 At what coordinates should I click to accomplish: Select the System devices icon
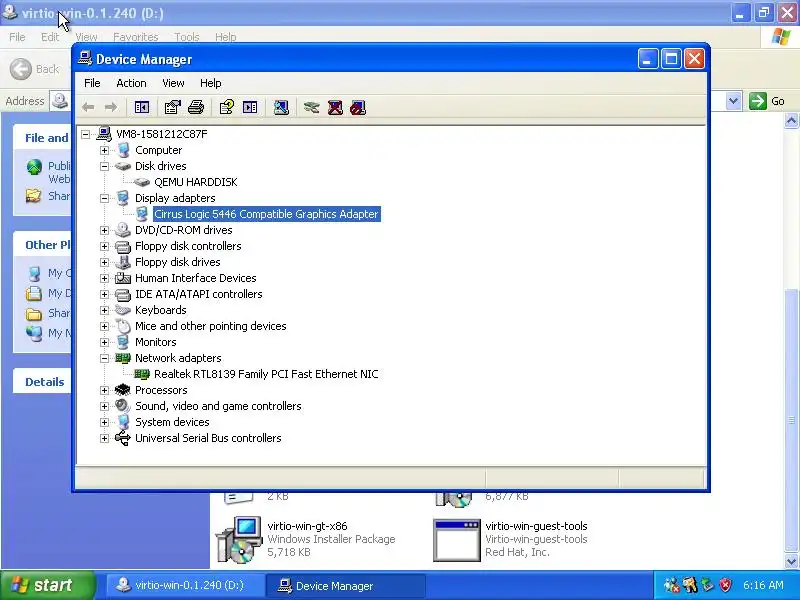pyautogui.click(x=123, y=422)
